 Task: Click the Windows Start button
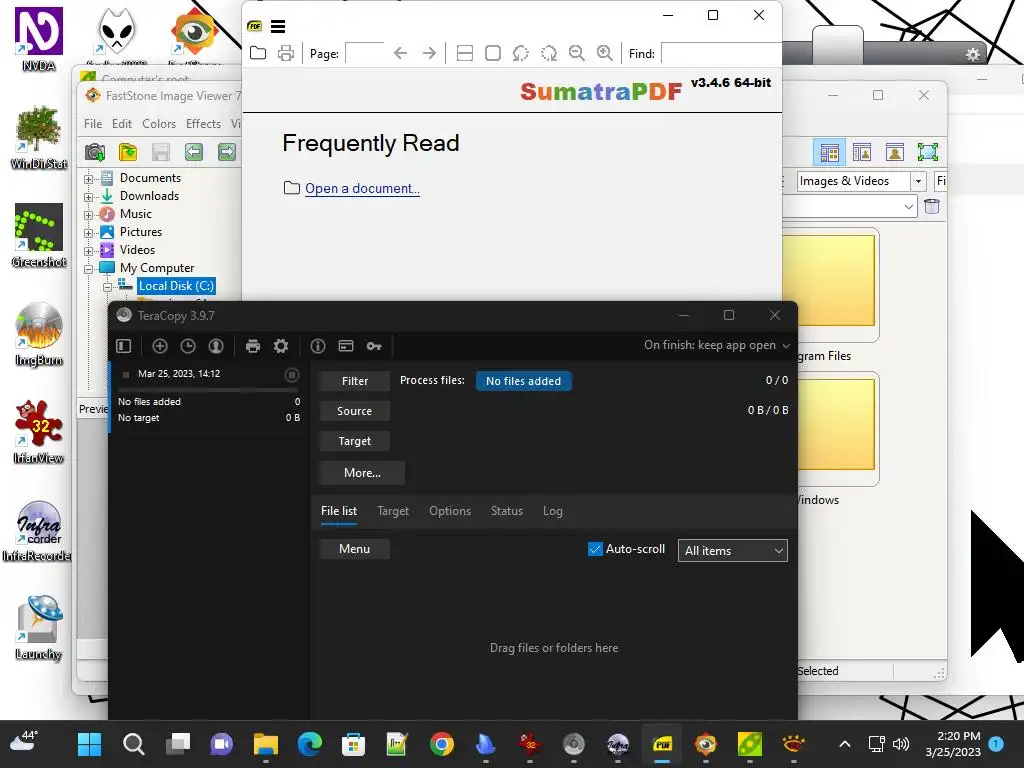[x=89, y=744]
